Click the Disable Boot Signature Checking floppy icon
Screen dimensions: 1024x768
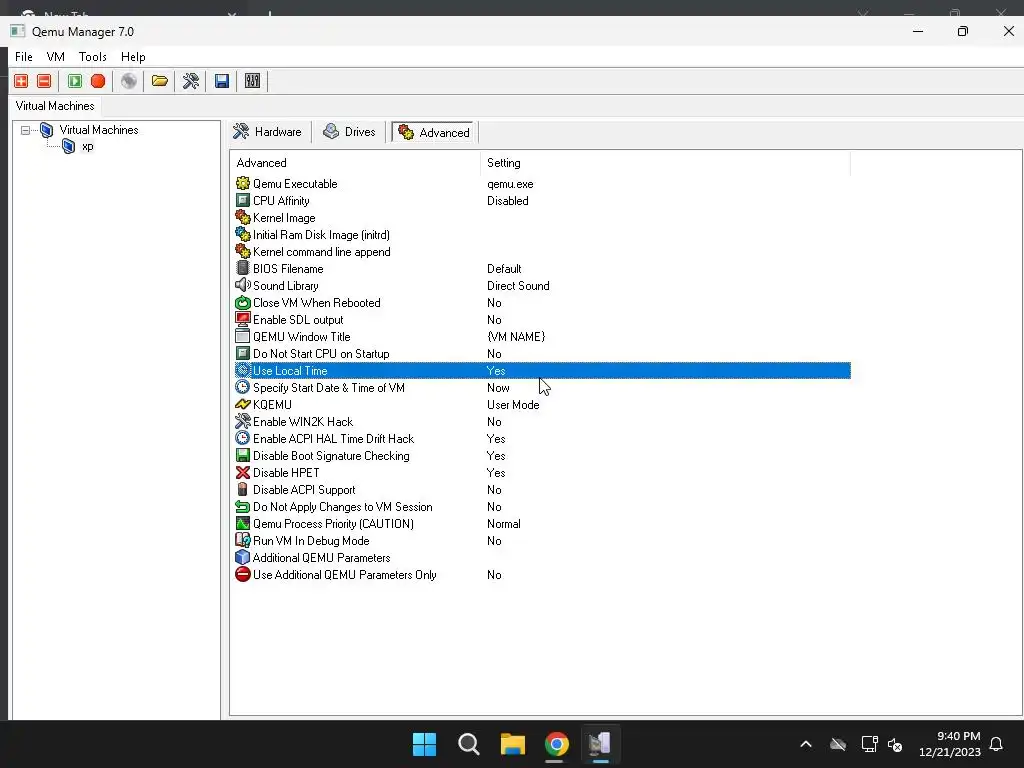(243, 455)
